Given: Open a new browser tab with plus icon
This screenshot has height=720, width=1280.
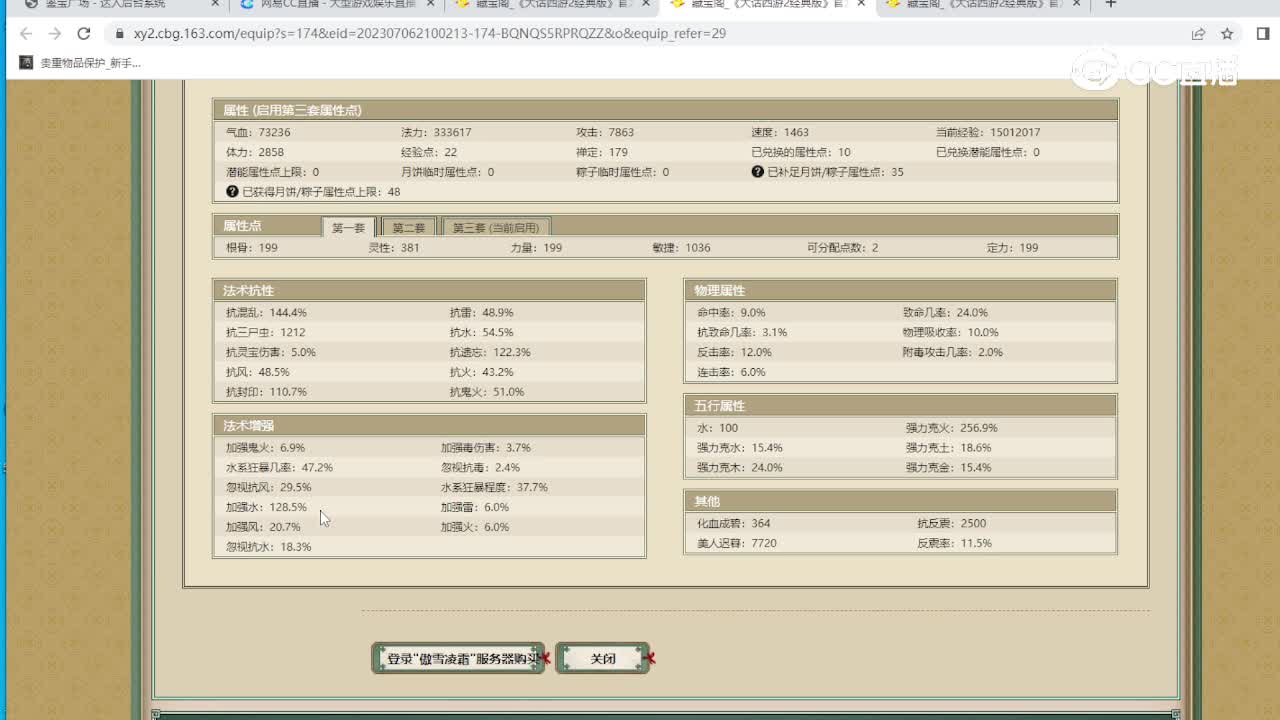Looking at the screenshot, I should coord(1110,5).
